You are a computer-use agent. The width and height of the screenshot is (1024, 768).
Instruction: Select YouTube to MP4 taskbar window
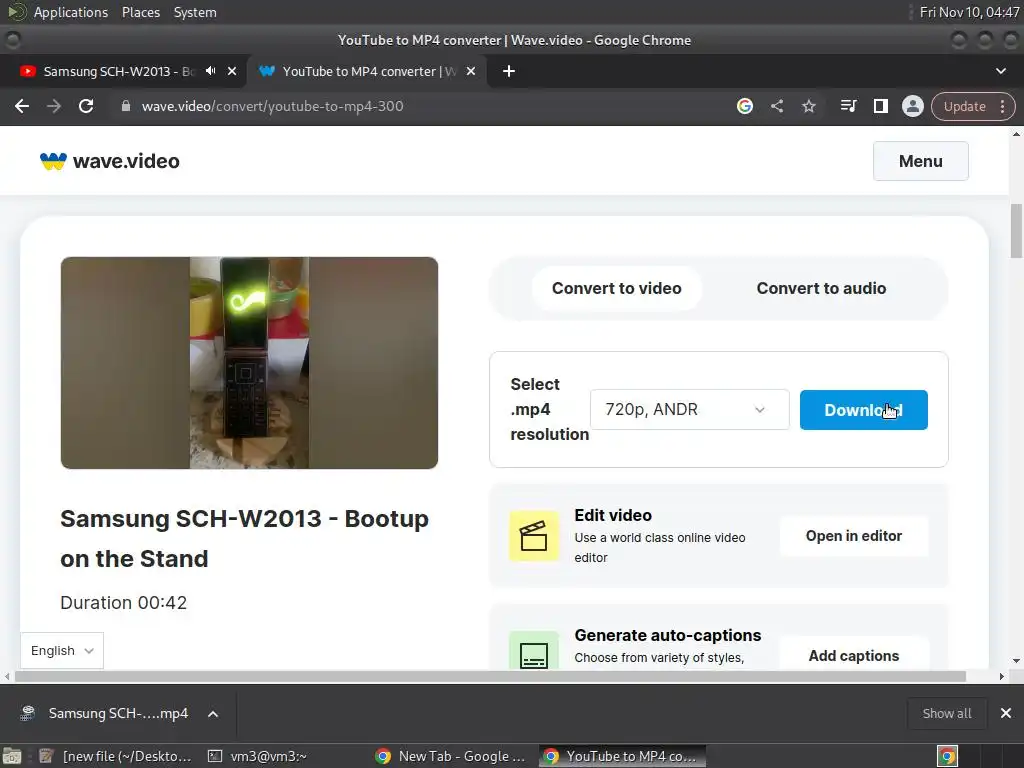click(622, 756)
